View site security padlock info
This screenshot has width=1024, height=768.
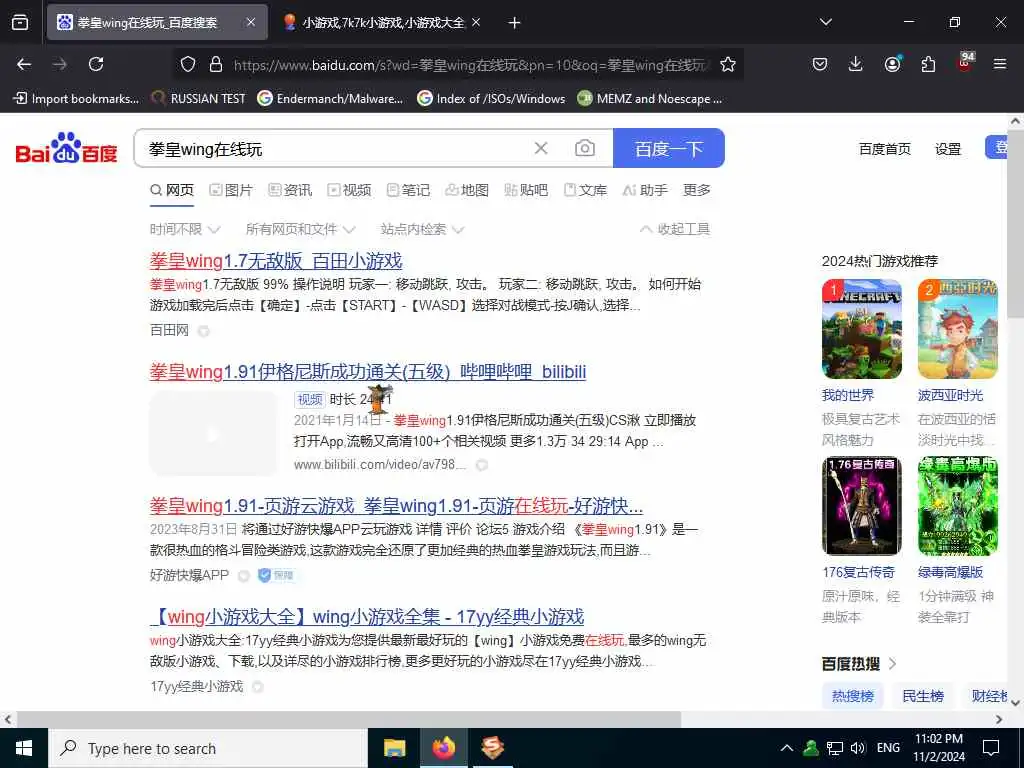tap(216, 64)
